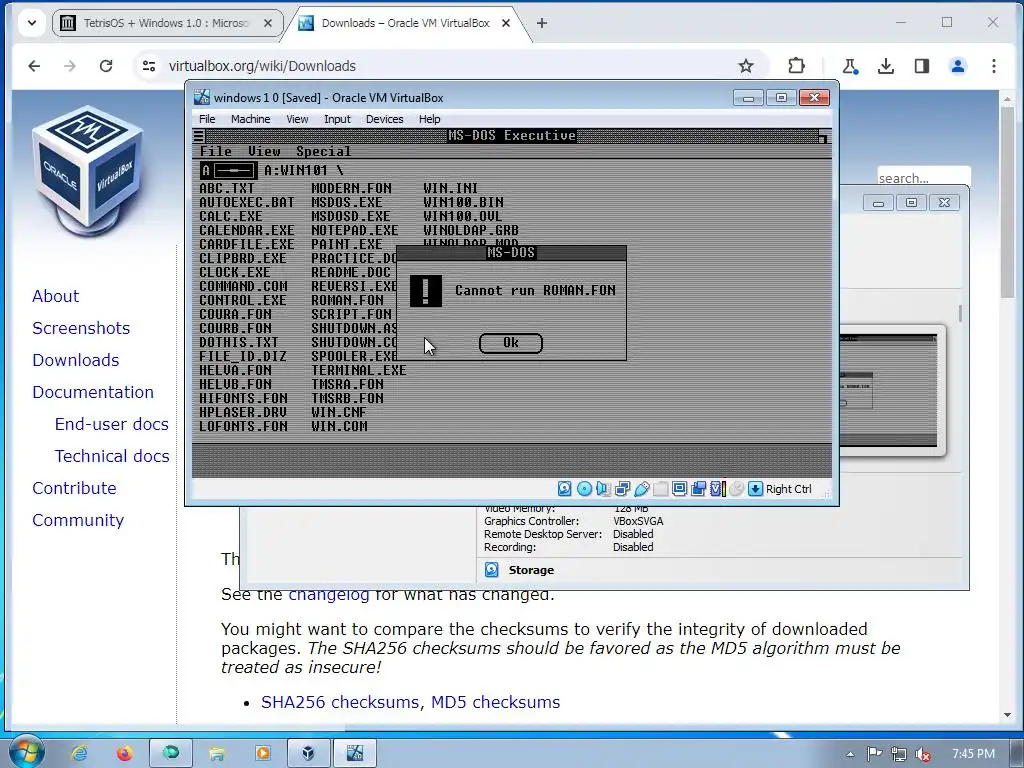This screenshot has width=1024, height=768.
Task: Open the Chrome profile avatar
Action: pyautogui.click(x=958, y=66)
